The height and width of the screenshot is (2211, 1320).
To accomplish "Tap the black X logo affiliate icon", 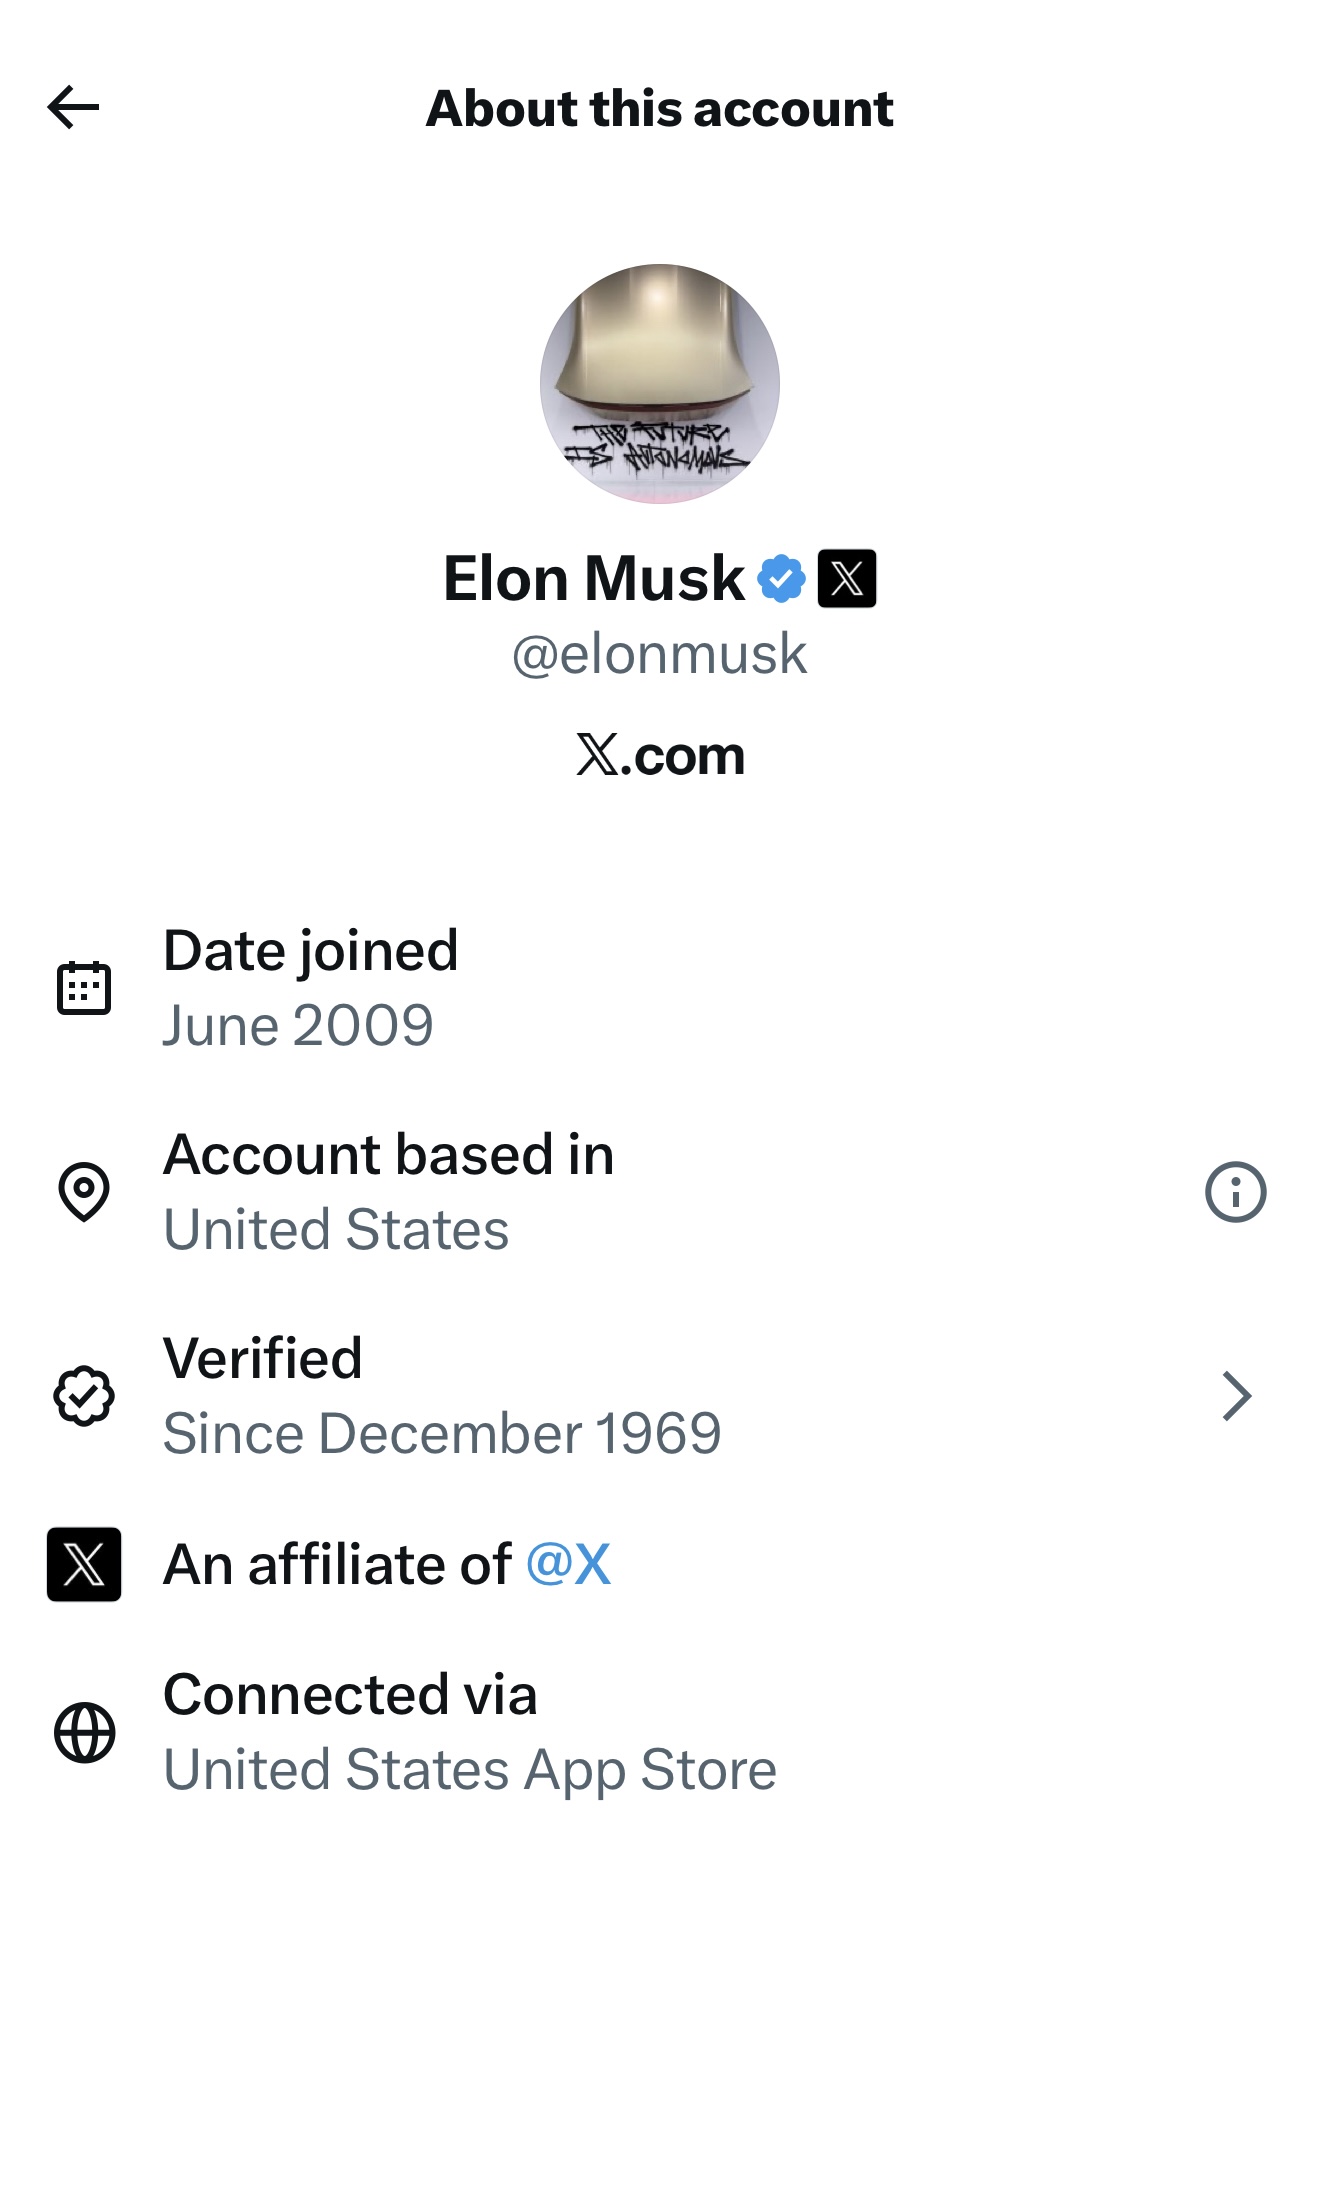I will point(84,1564).
